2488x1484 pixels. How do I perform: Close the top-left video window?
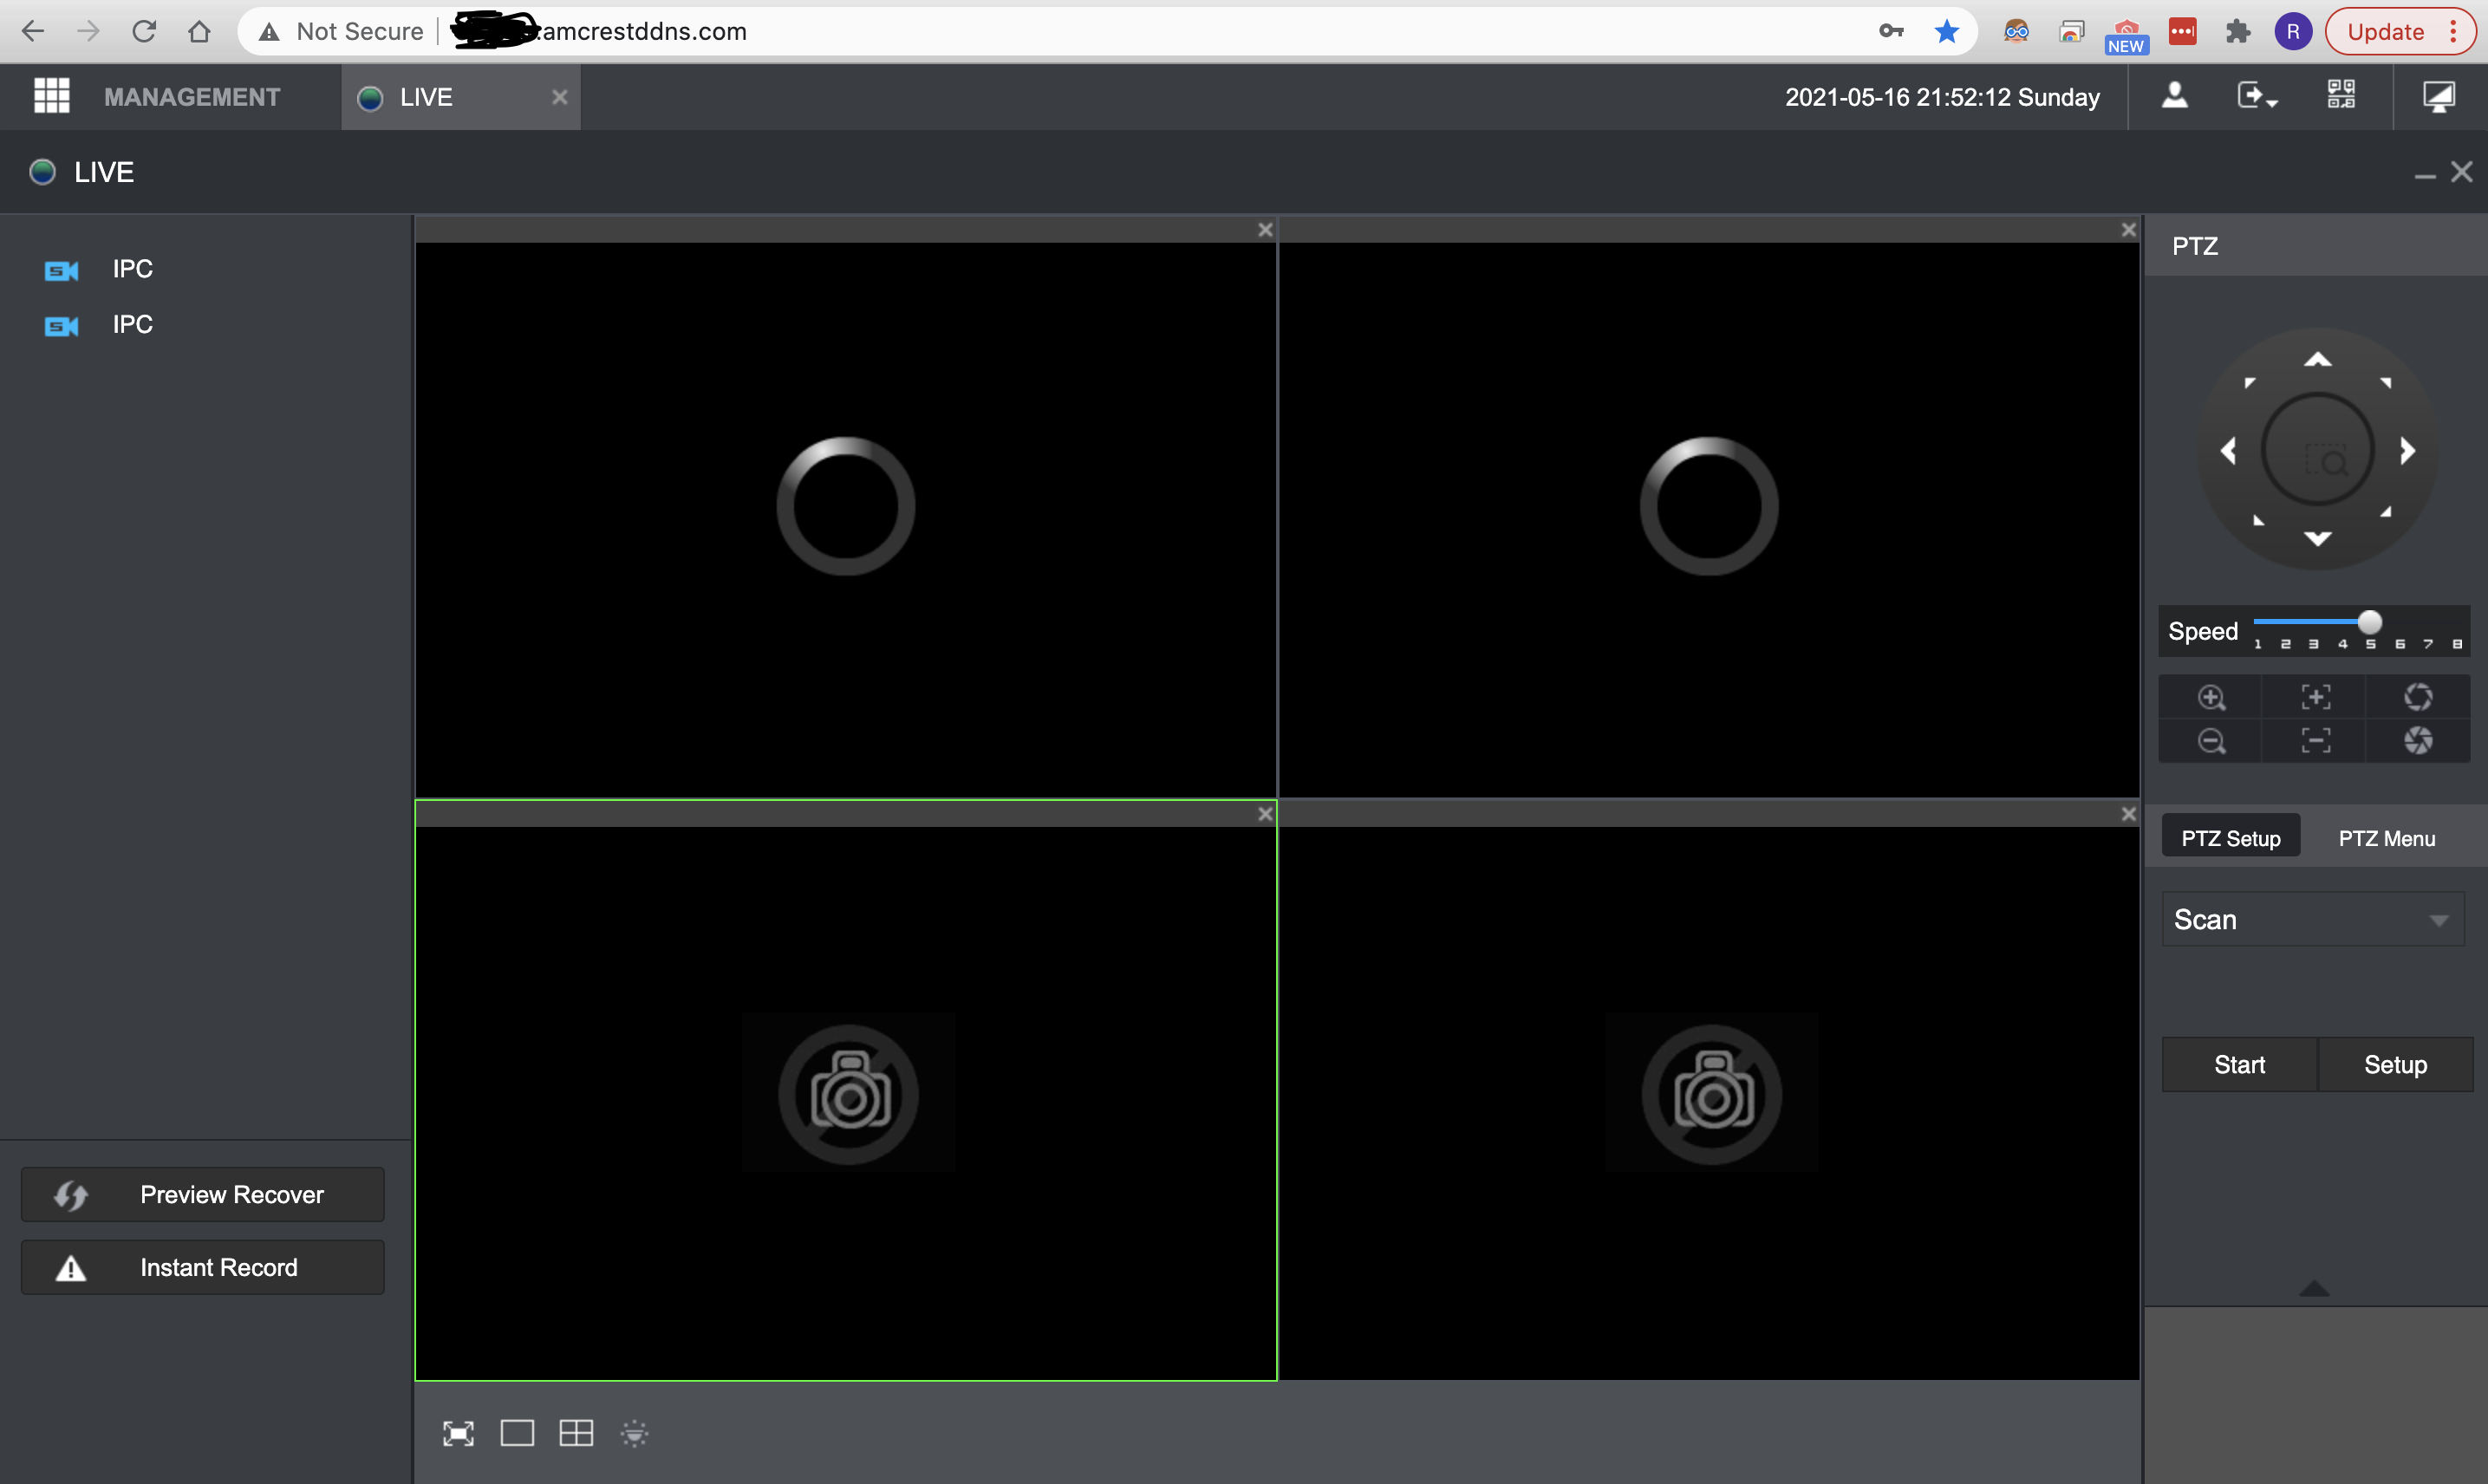click(1265, 230)
